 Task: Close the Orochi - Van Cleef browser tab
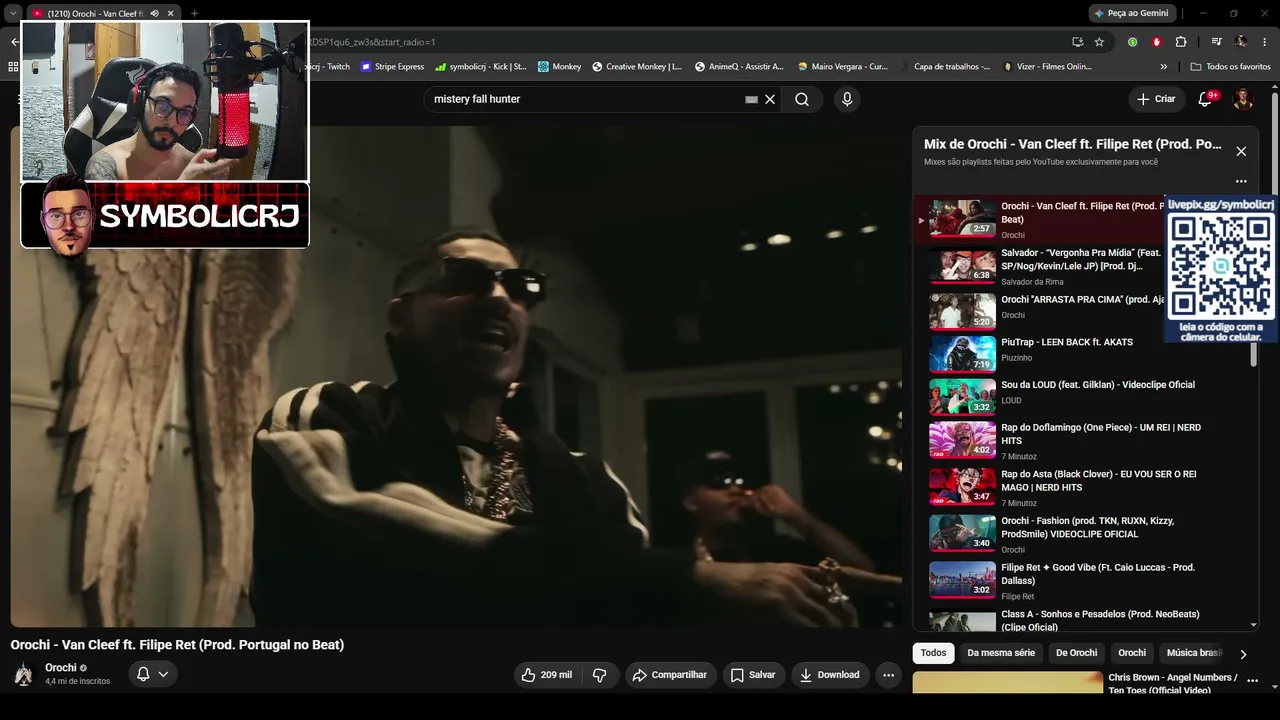coord(171,13)
